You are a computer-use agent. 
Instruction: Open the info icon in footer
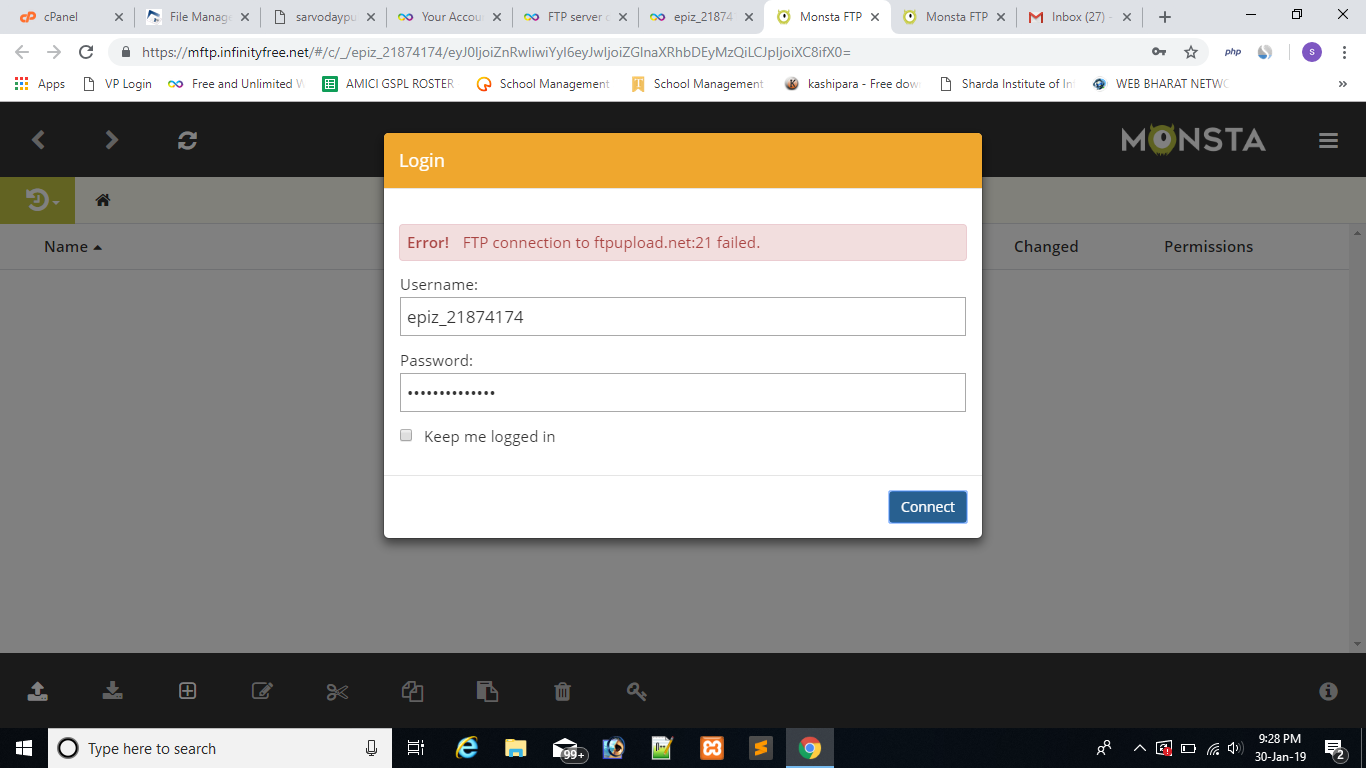click(x=1328, y=691)
